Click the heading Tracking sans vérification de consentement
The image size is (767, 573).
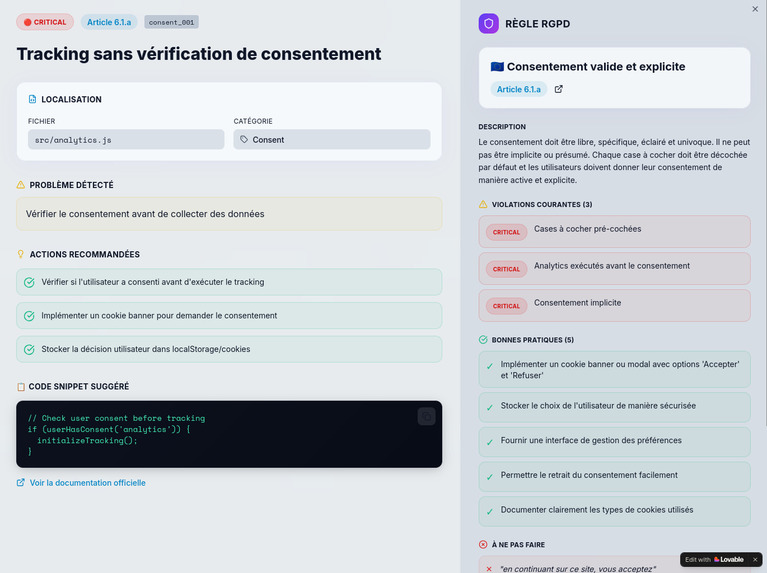point(199,53)
